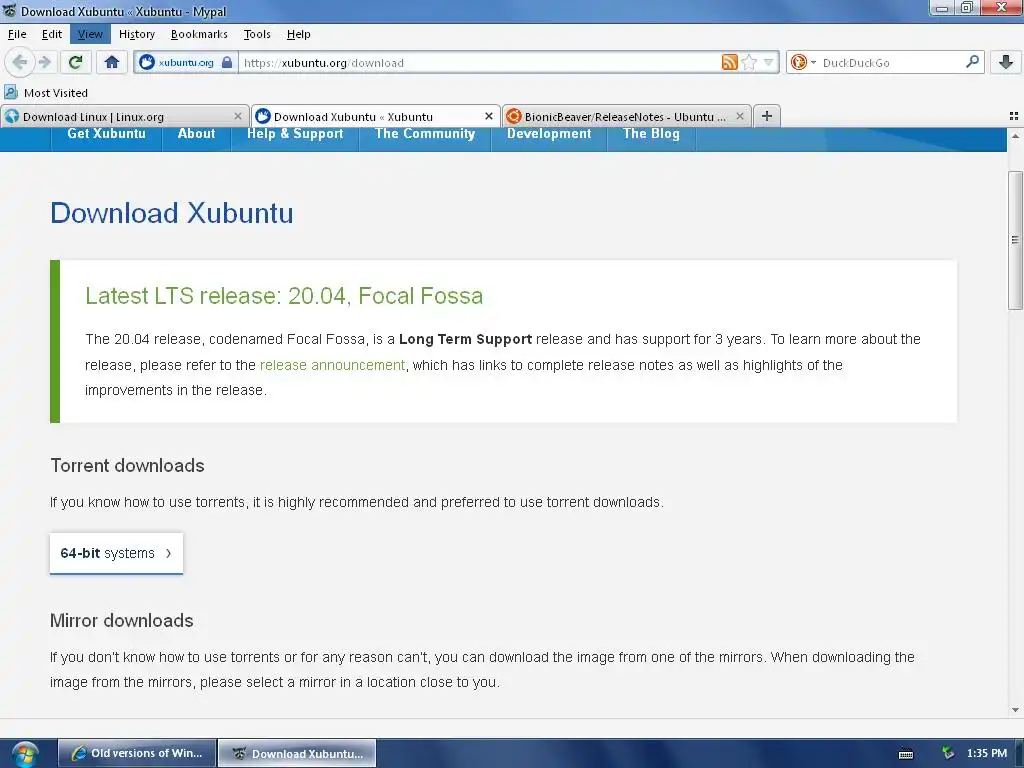The image size is (1024, 768).
Task: Open the Downloads arrow button
Action: click(x=1006, y=63)
